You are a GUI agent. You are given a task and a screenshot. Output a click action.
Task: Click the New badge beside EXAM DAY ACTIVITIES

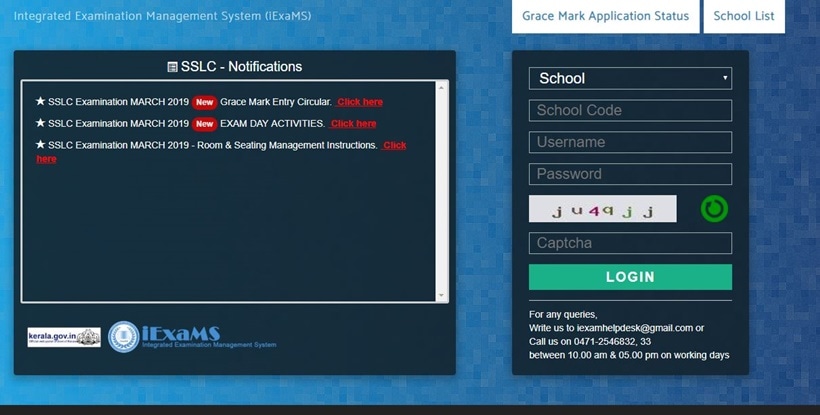pyautogui.click(x=204, y=124)
